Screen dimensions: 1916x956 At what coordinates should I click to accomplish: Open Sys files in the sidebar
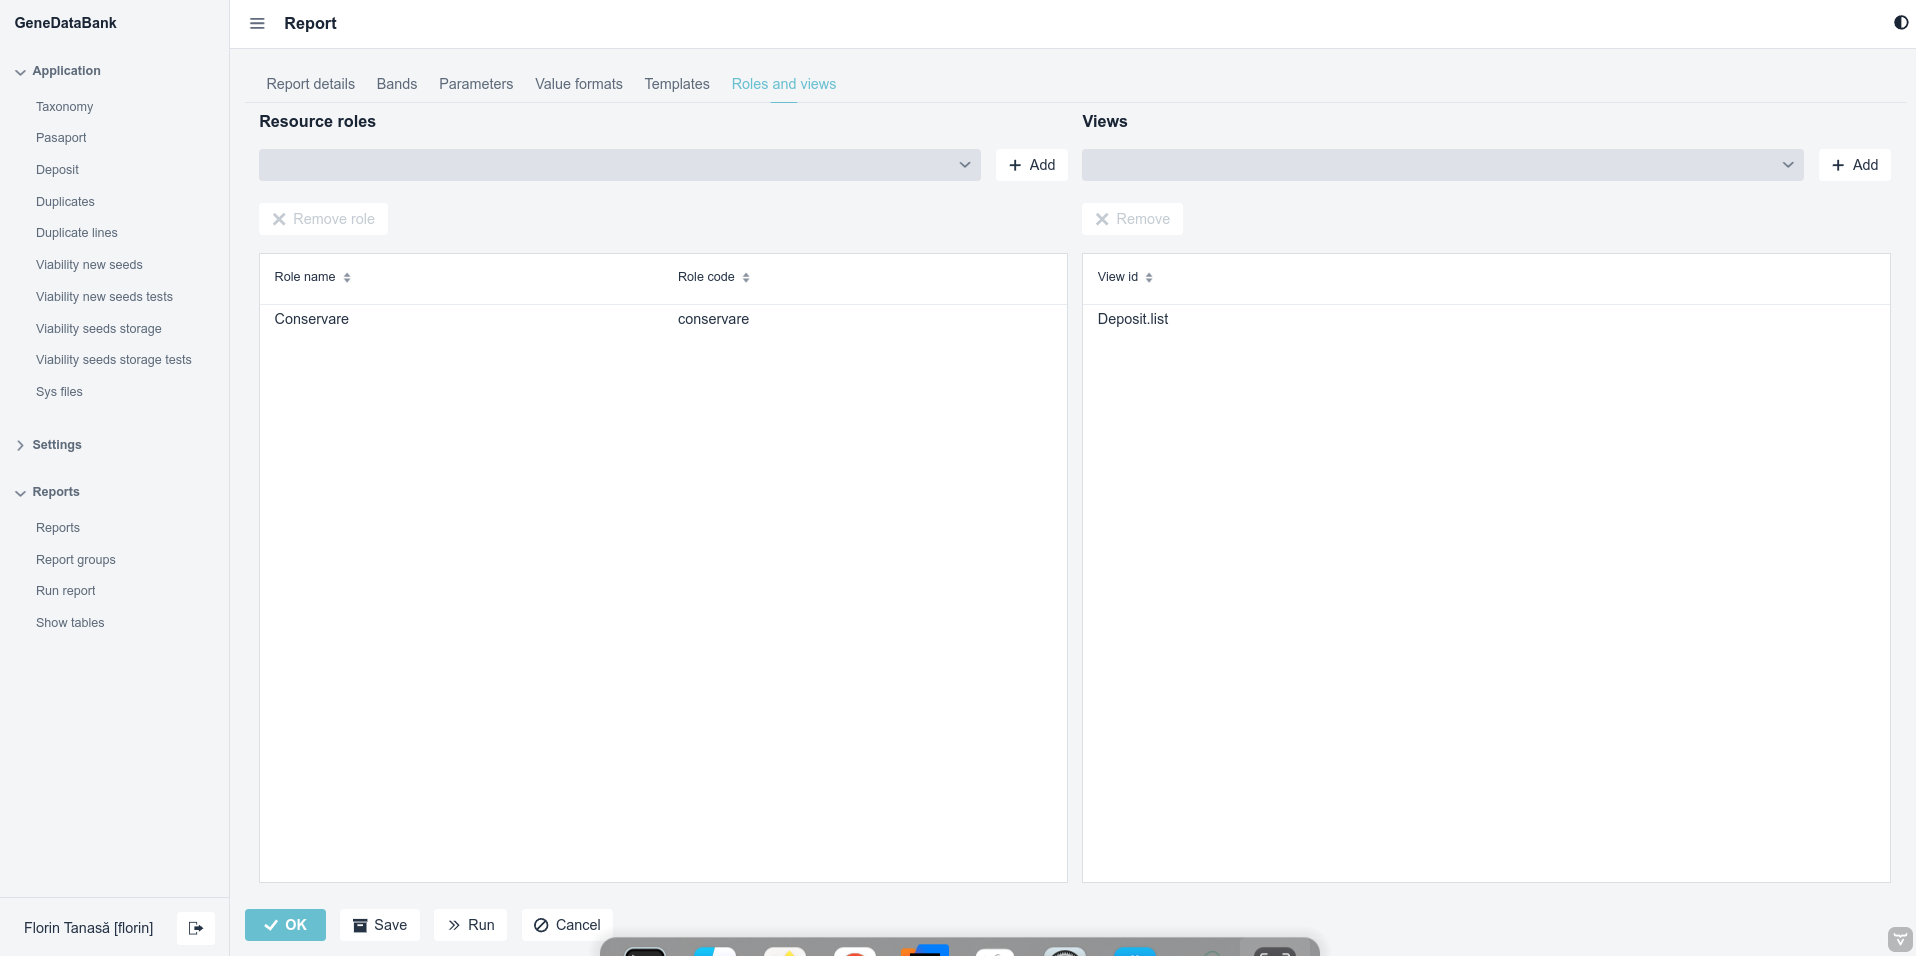click(x=59, y=392)
